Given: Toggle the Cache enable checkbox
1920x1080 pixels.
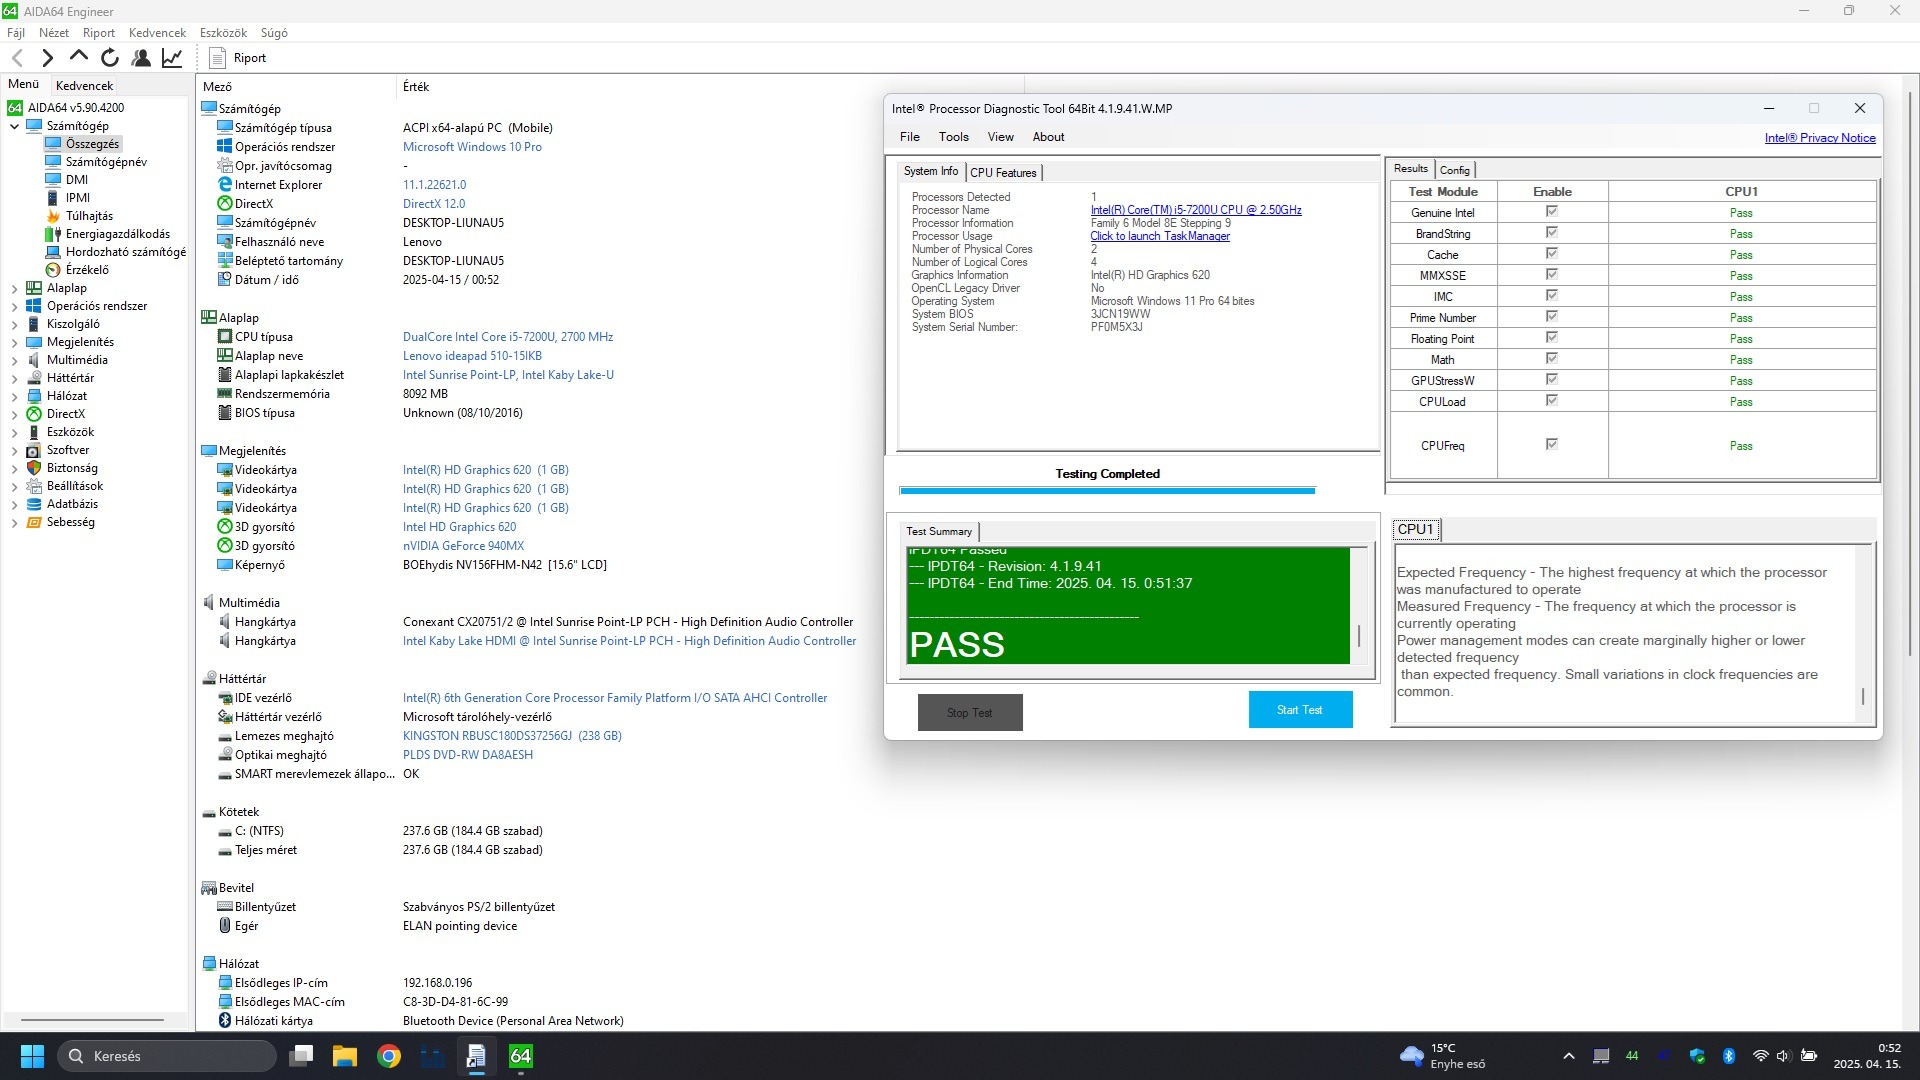Looking at the screenshot, I should click(1552, 253).
